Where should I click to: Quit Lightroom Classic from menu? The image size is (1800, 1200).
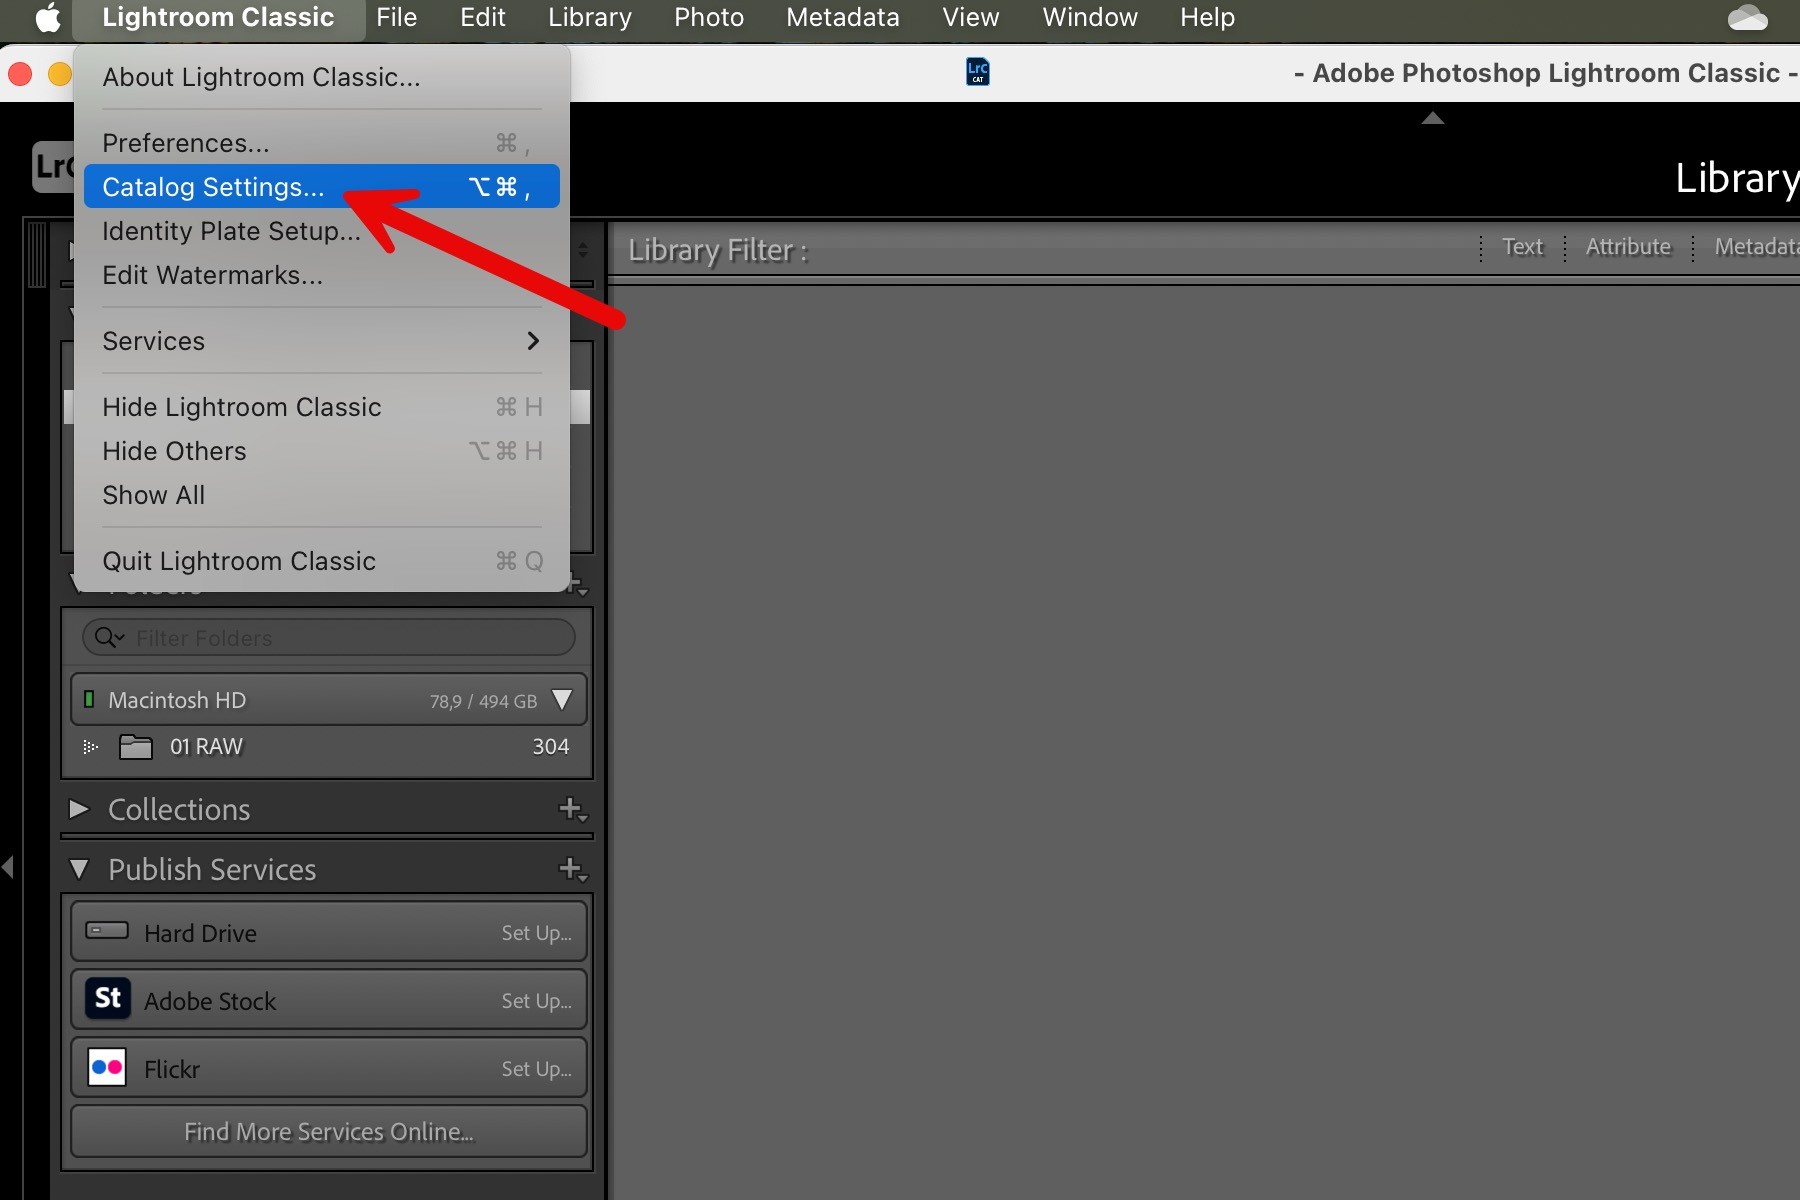[322, 561]
